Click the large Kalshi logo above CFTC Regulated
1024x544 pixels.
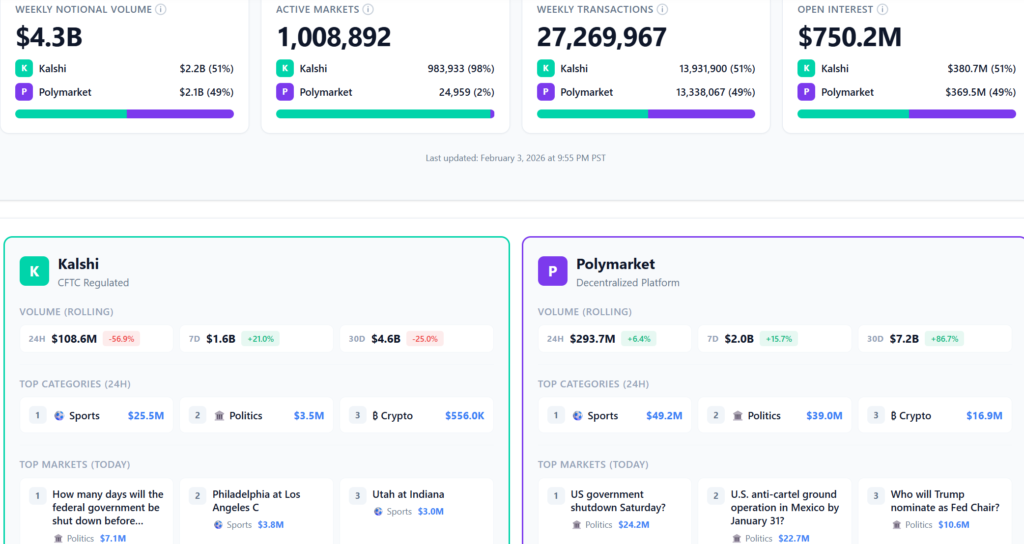34,272
